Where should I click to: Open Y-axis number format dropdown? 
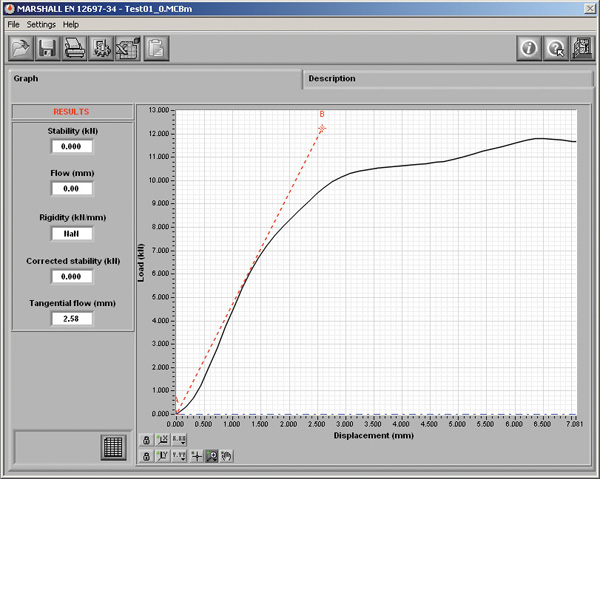[x=179, y=456]
